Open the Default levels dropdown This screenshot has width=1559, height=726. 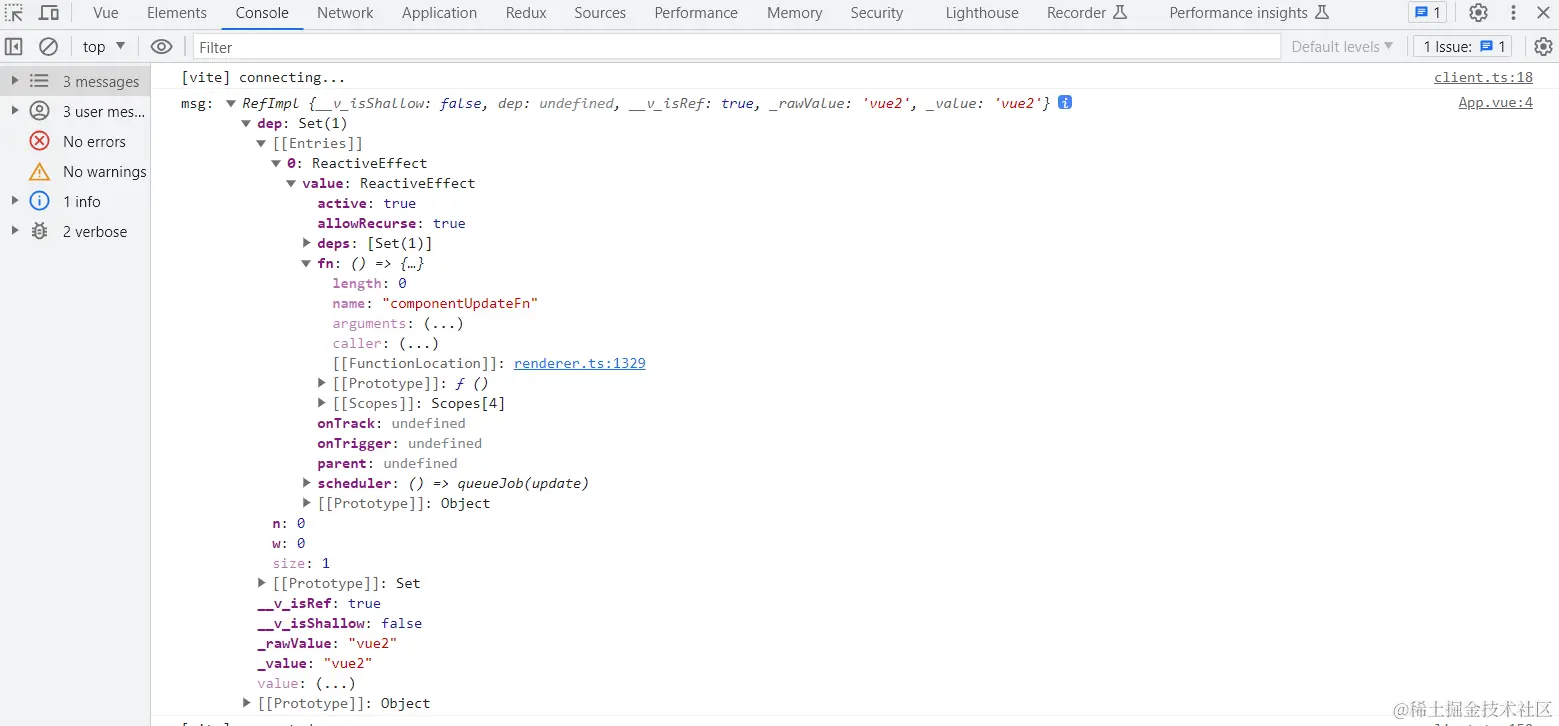point(1342,47)
